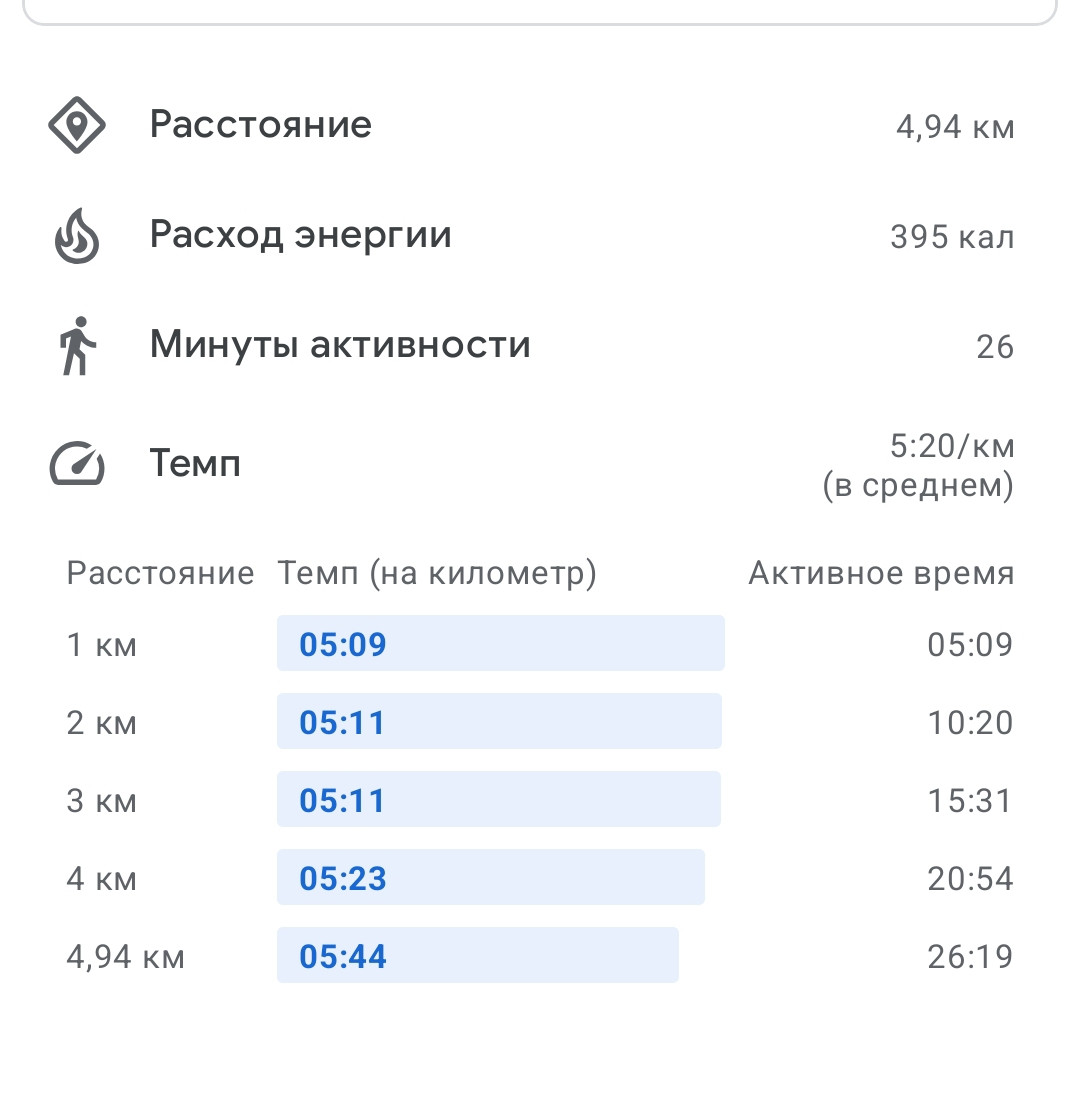Image resolution: width=1080 pixels, height=1115 pixels.
Task: Tap the walking person activity icon
Action: click(77, 346)
